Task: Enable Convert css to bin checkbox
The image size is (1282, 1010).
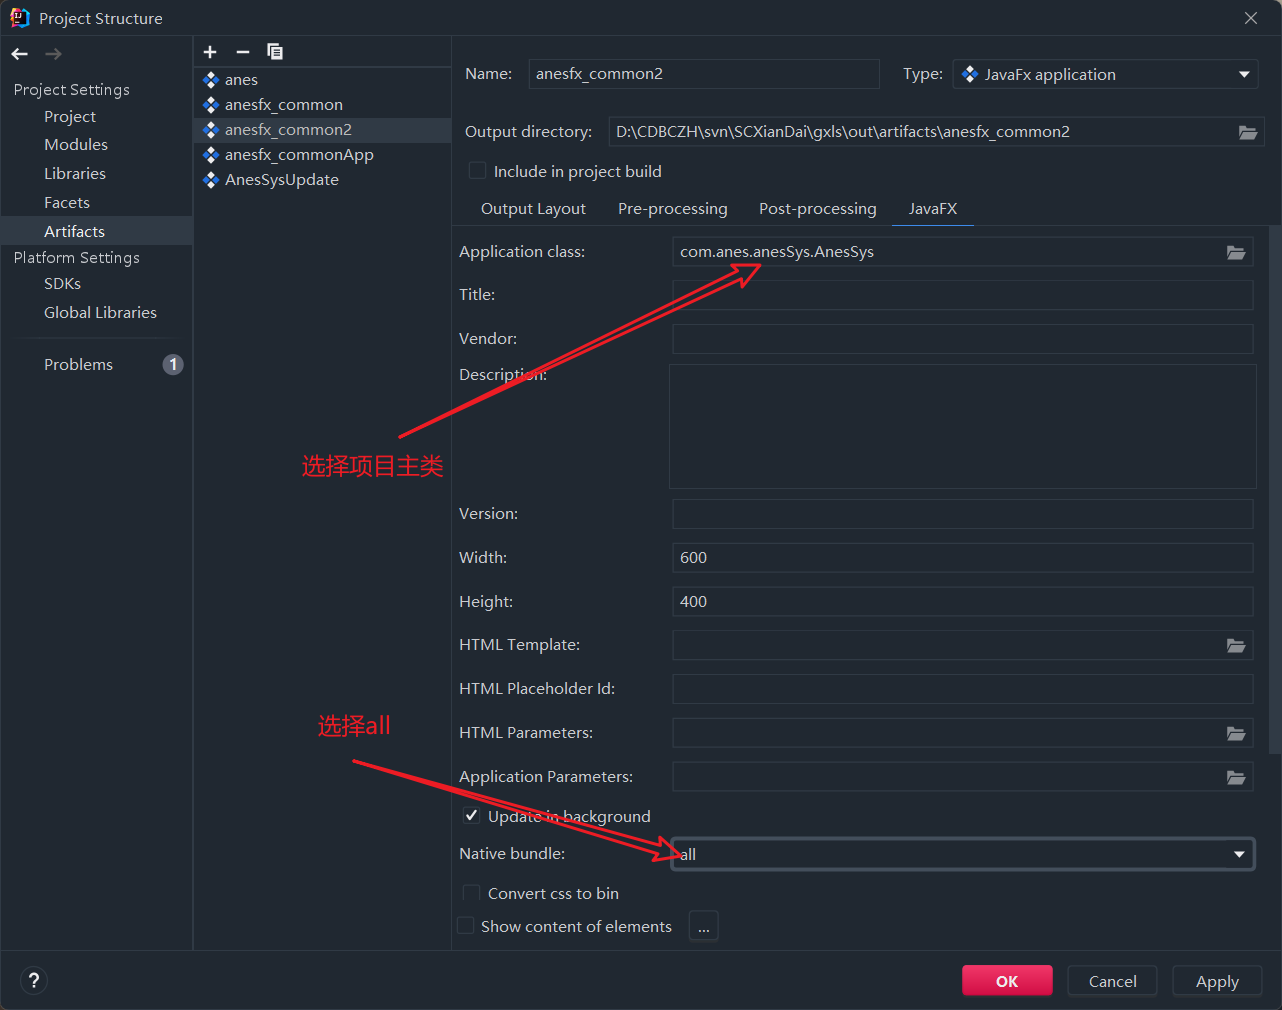Action: (471, 893)
